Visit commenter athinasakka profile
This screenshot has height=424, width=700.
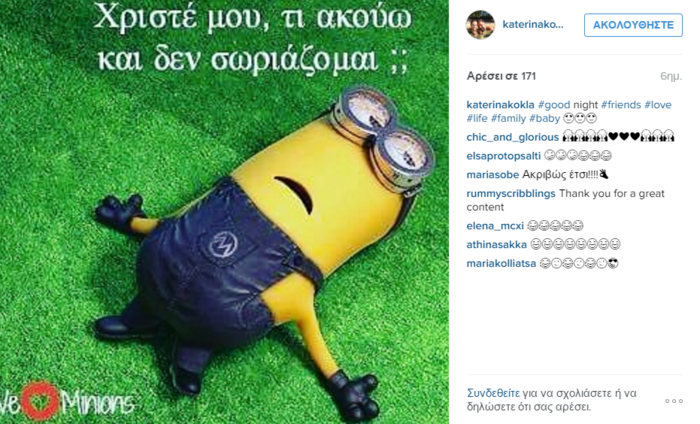tap(496, 245)
